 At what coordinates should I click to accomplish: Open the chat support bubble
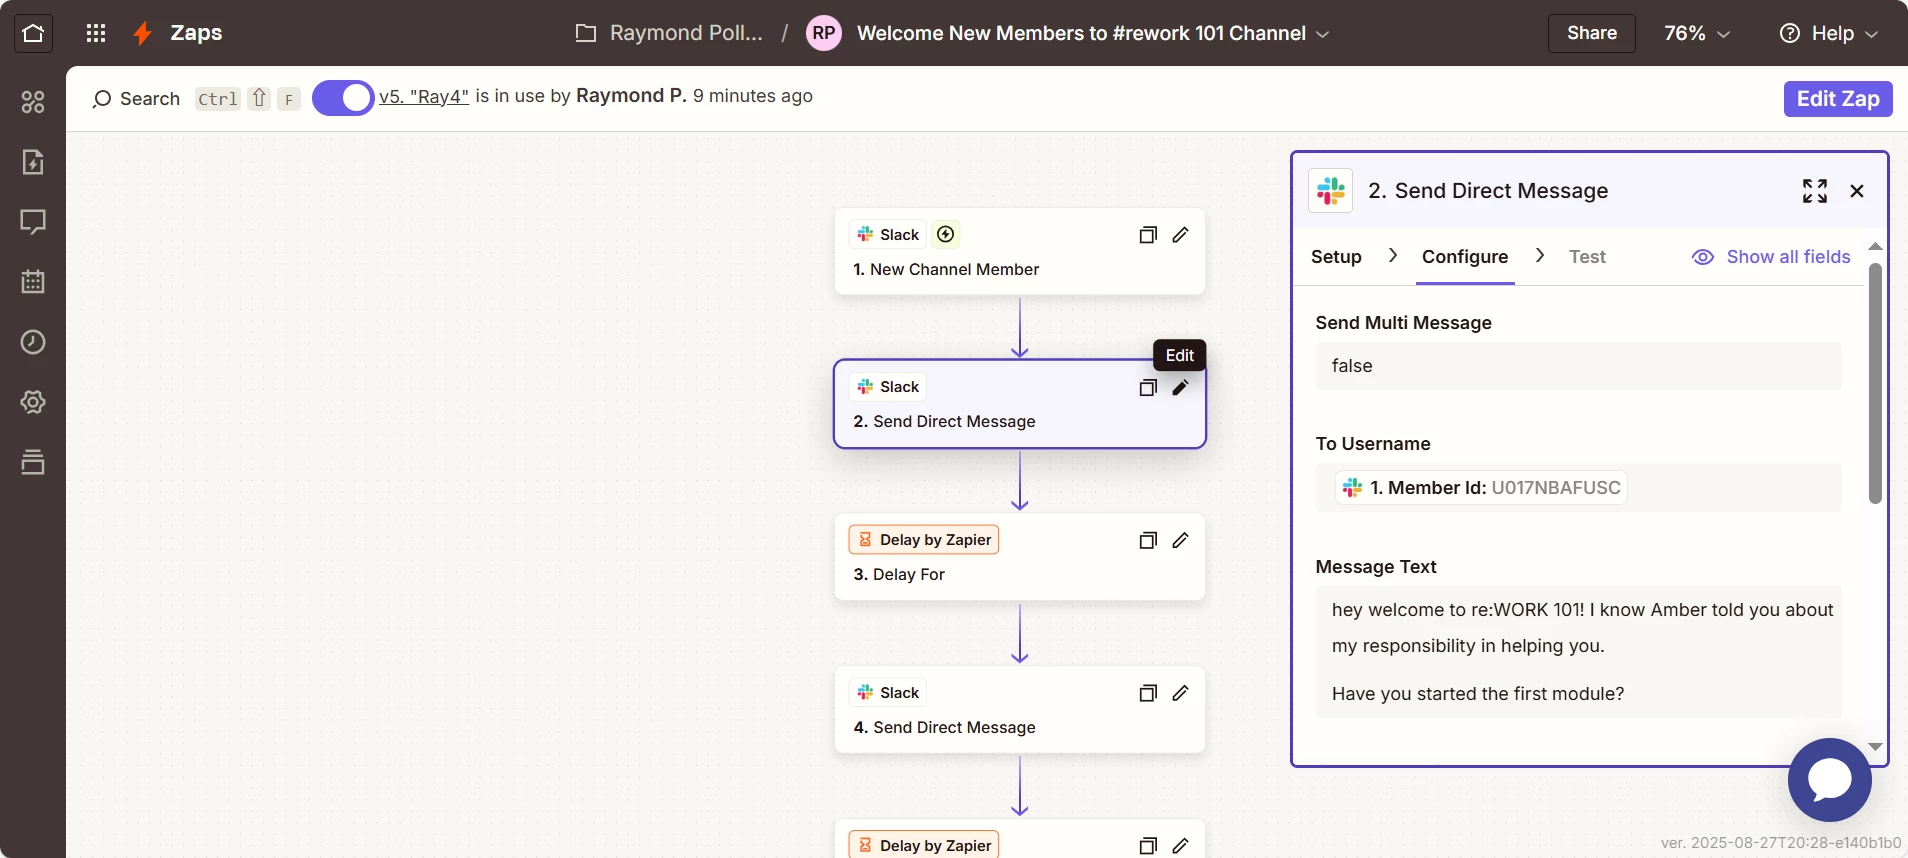pyautogui.click(x=1830, y=780)
